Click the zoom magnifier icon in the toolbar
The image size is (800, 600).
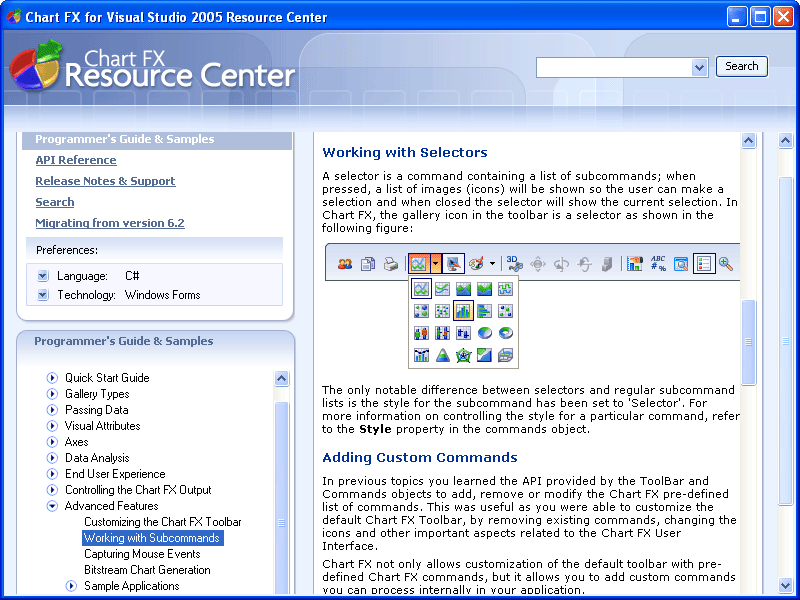click(x=726, y=264)
